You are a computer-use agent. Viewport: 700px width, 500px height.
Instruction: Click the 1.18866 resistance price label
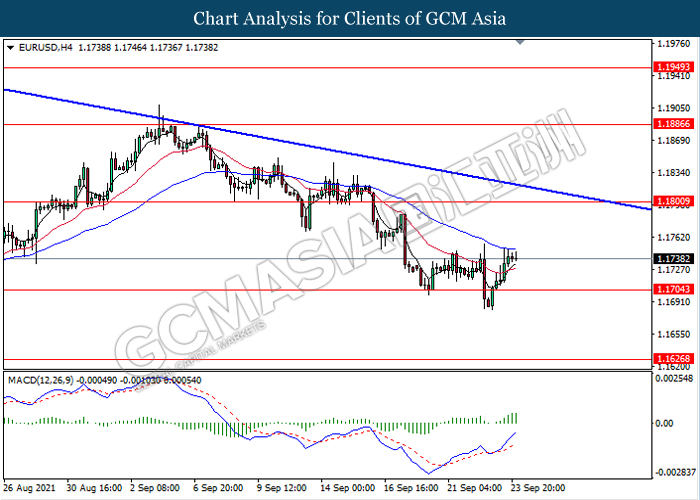pyautogui.click(x=674, y=124)
